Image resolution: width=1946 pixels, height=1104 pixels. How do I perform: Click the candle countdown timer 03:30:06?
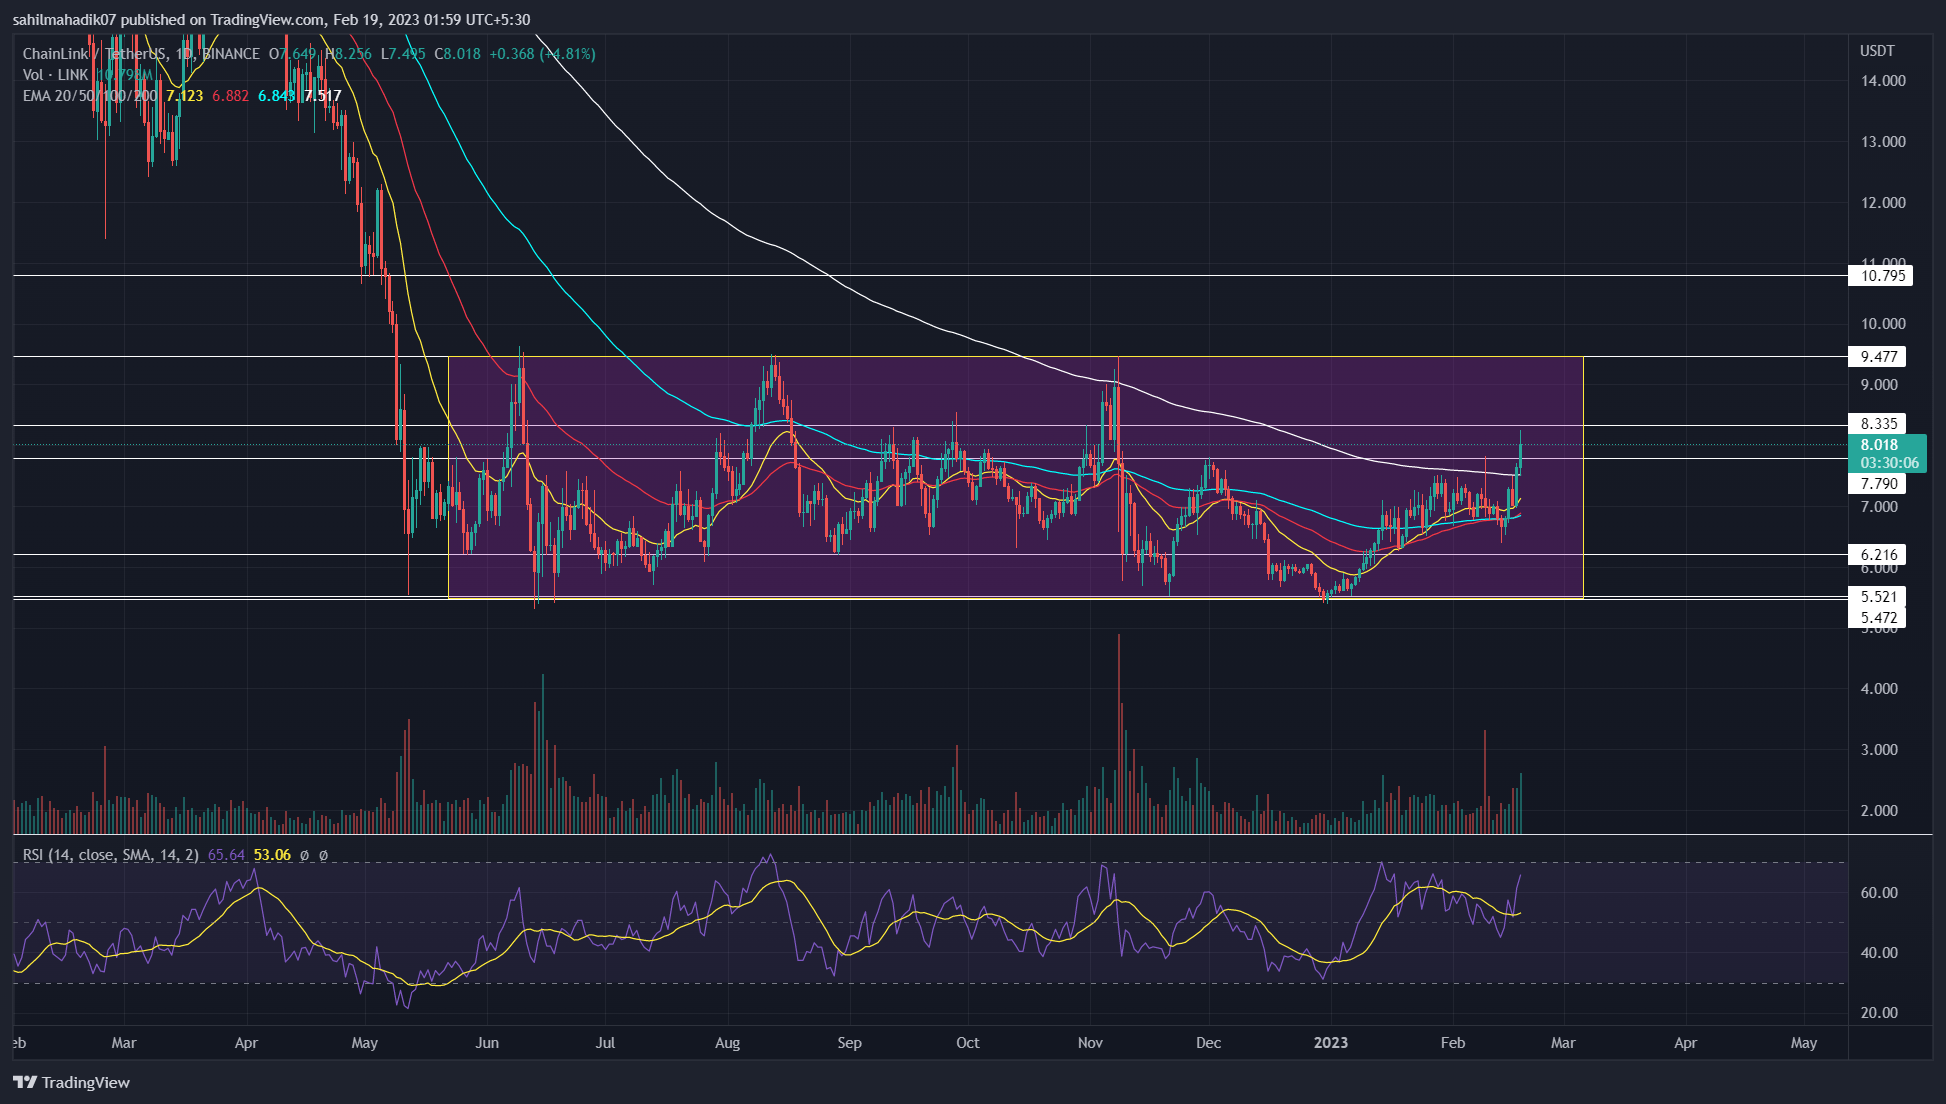[1889, 463]
